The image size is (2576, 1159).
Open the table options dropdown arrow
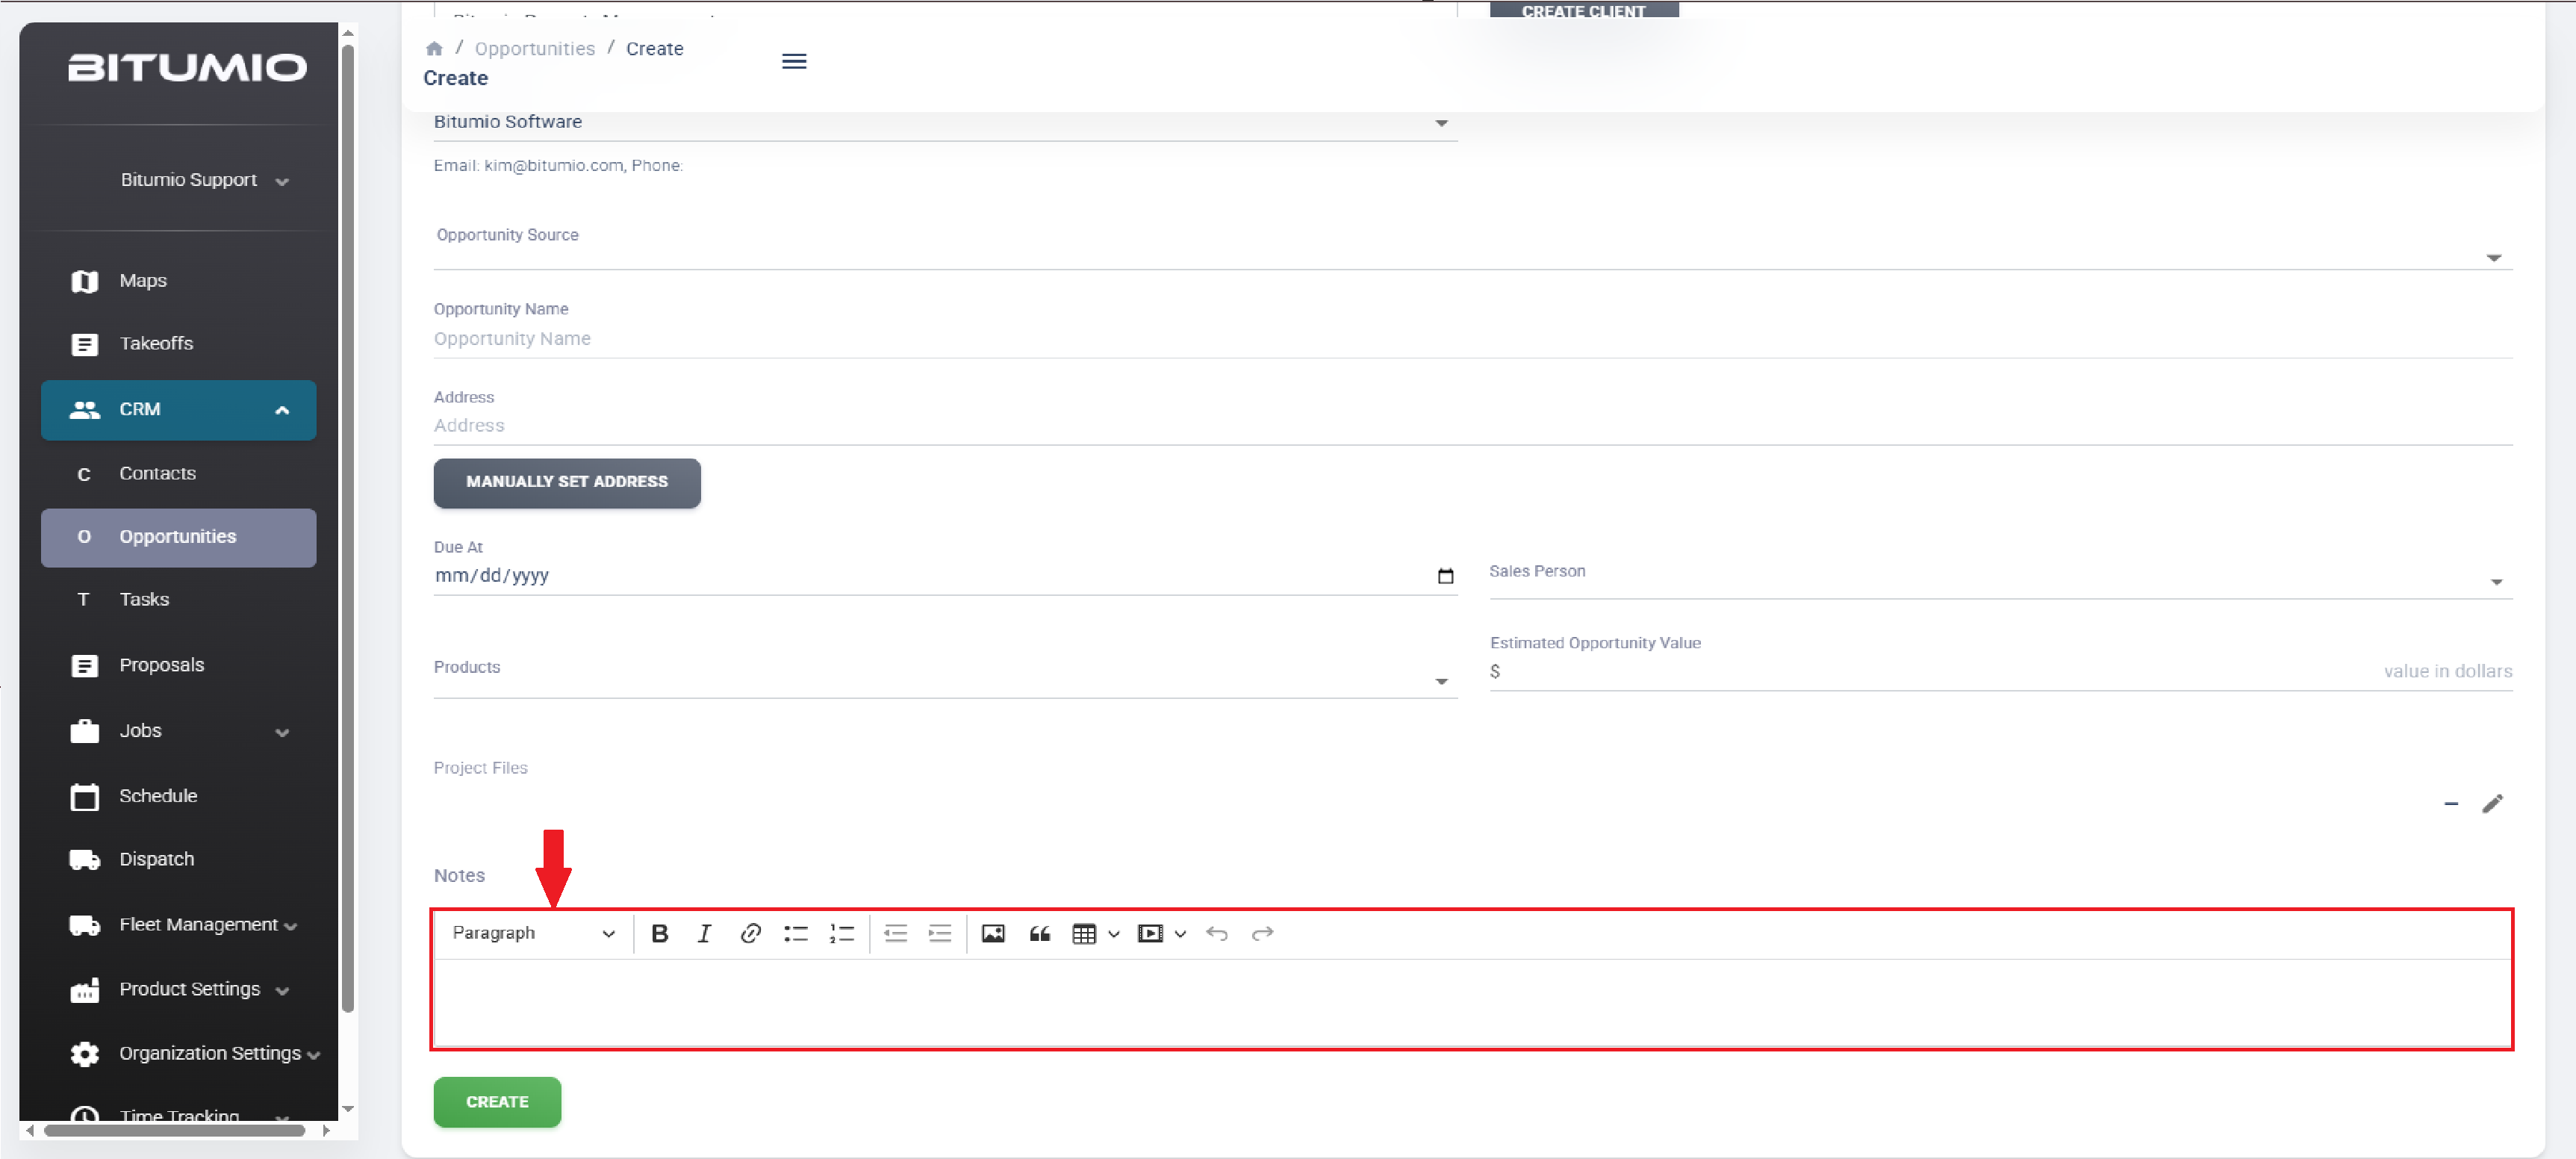click(1113, 934)
